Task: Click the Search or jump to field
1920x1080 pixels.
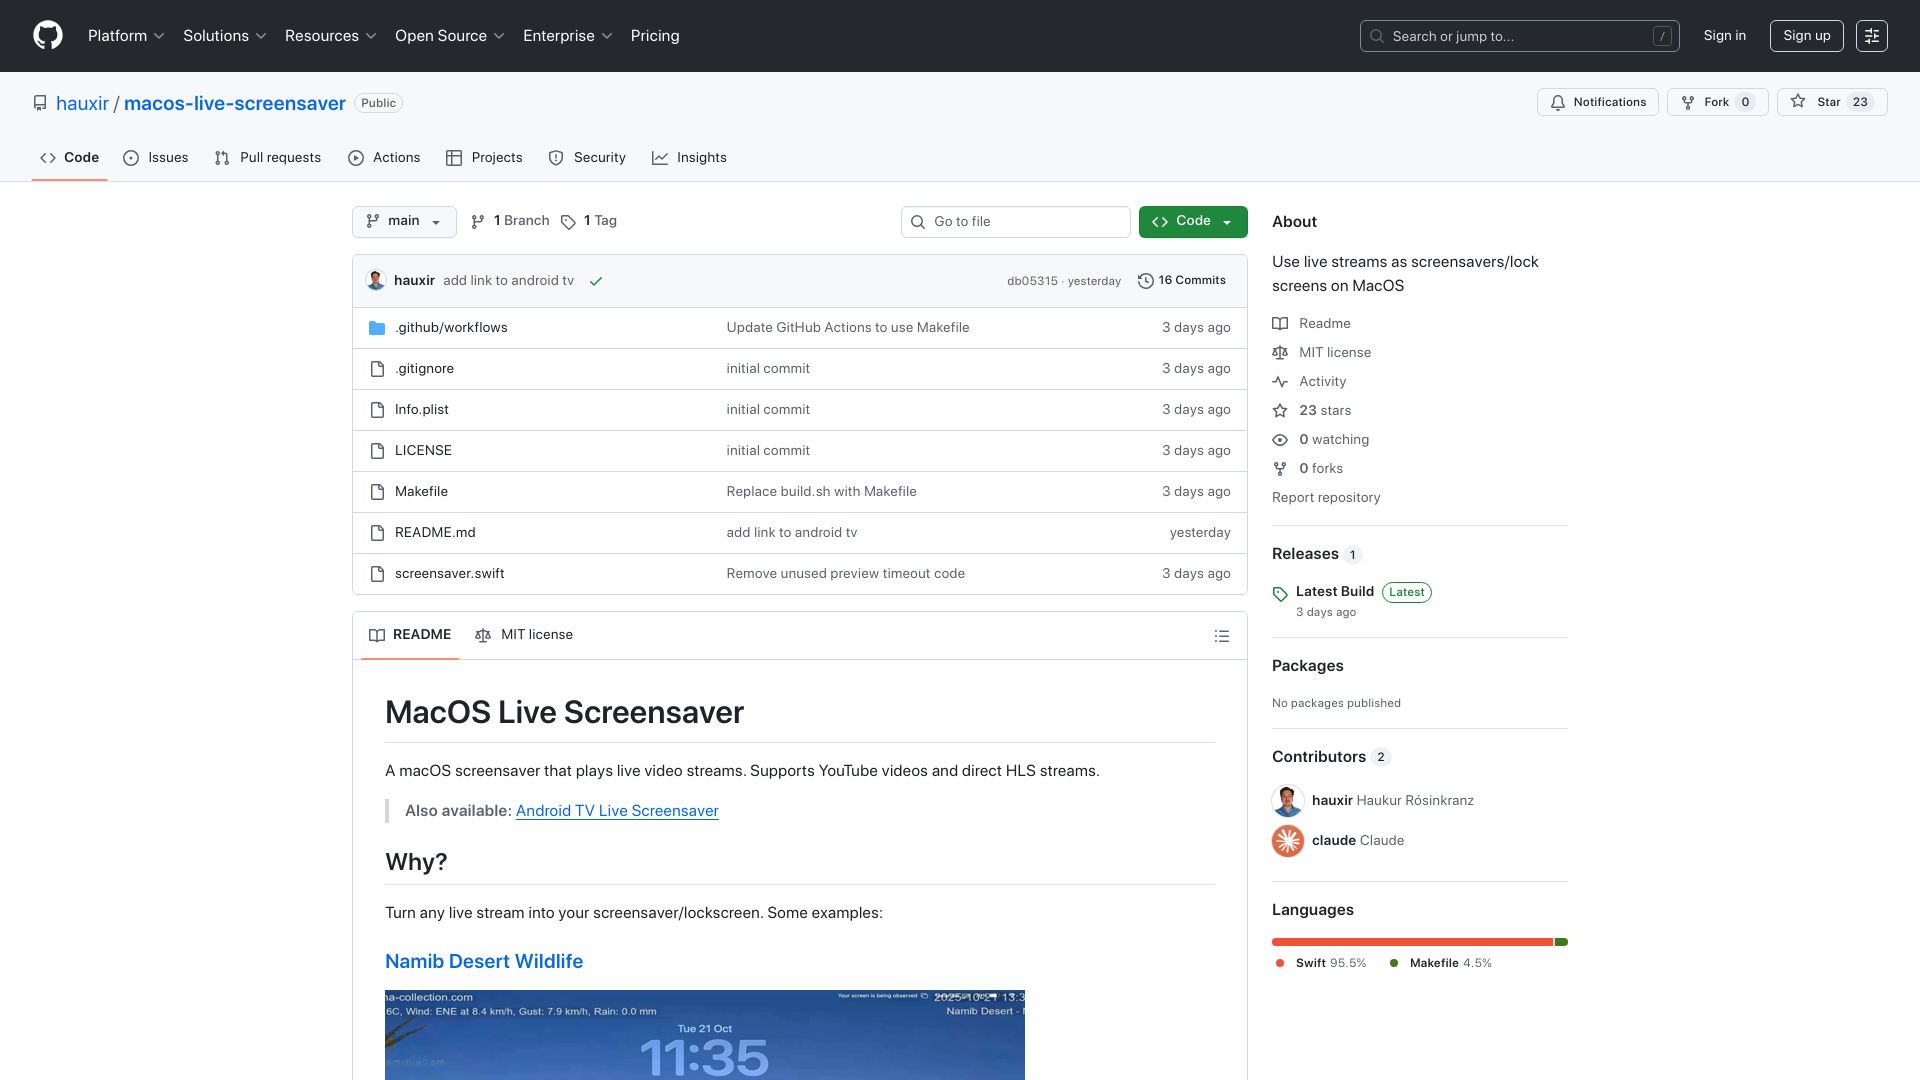Action: 1519,36
